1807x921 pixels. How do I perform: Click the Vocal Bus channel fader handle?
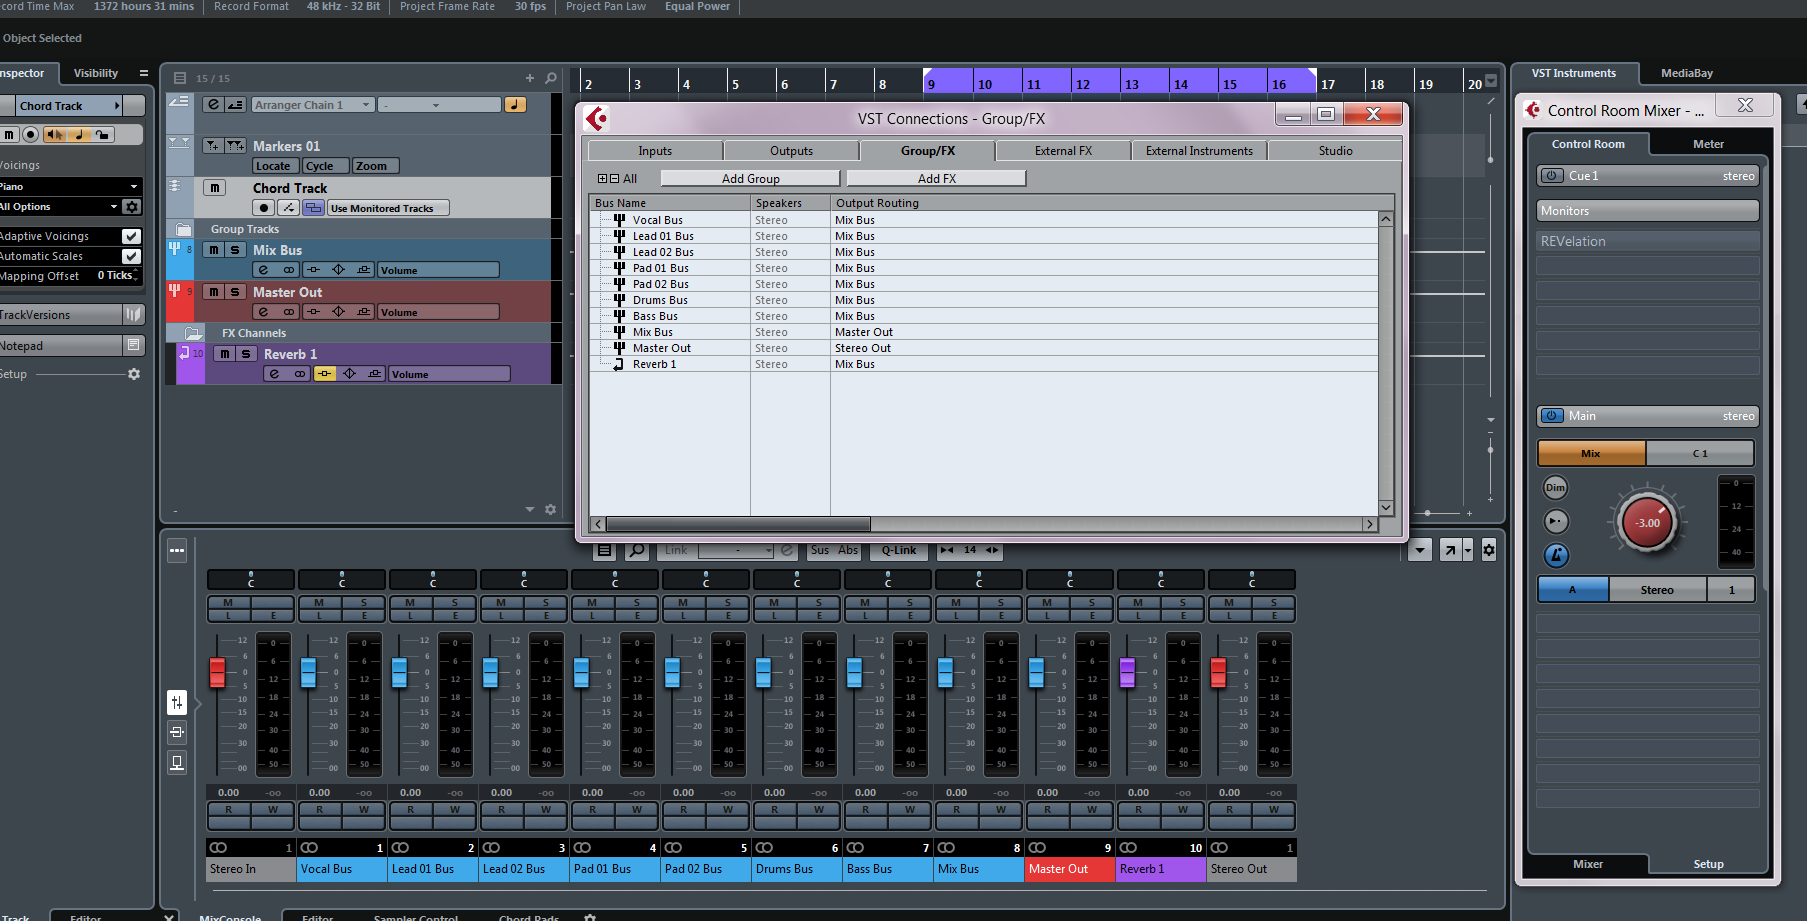[x=308, y=672]
